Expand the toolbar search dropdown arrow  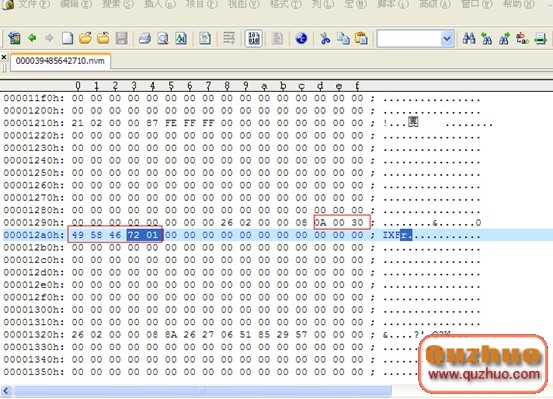click(x=447, y=38)
